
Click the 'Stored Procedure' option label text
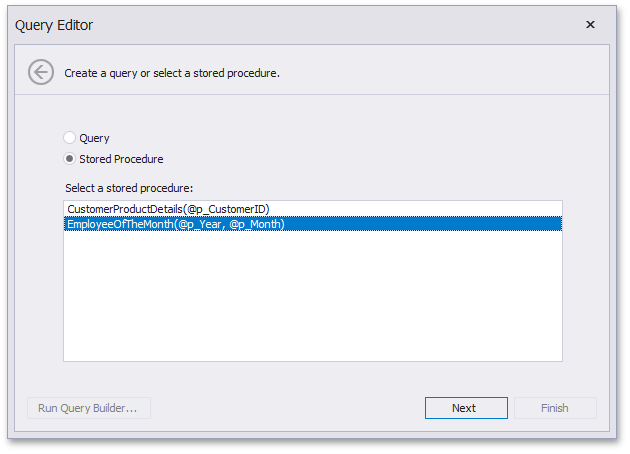pyautogui.click(x=121, y=159)
